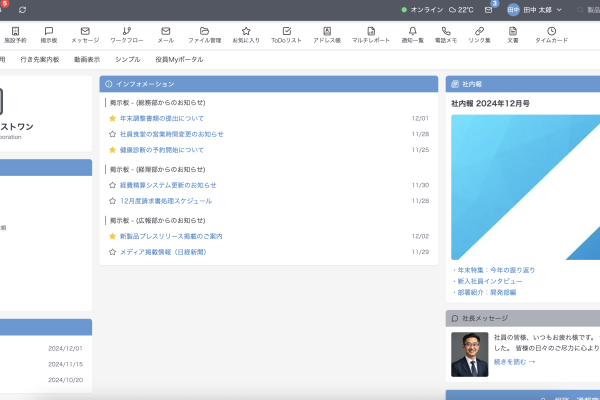Click the date 2024/10/20 in left panel
The height and width of the screenshot is (400, 600).
pyautogui.click(x=65, y=380)
